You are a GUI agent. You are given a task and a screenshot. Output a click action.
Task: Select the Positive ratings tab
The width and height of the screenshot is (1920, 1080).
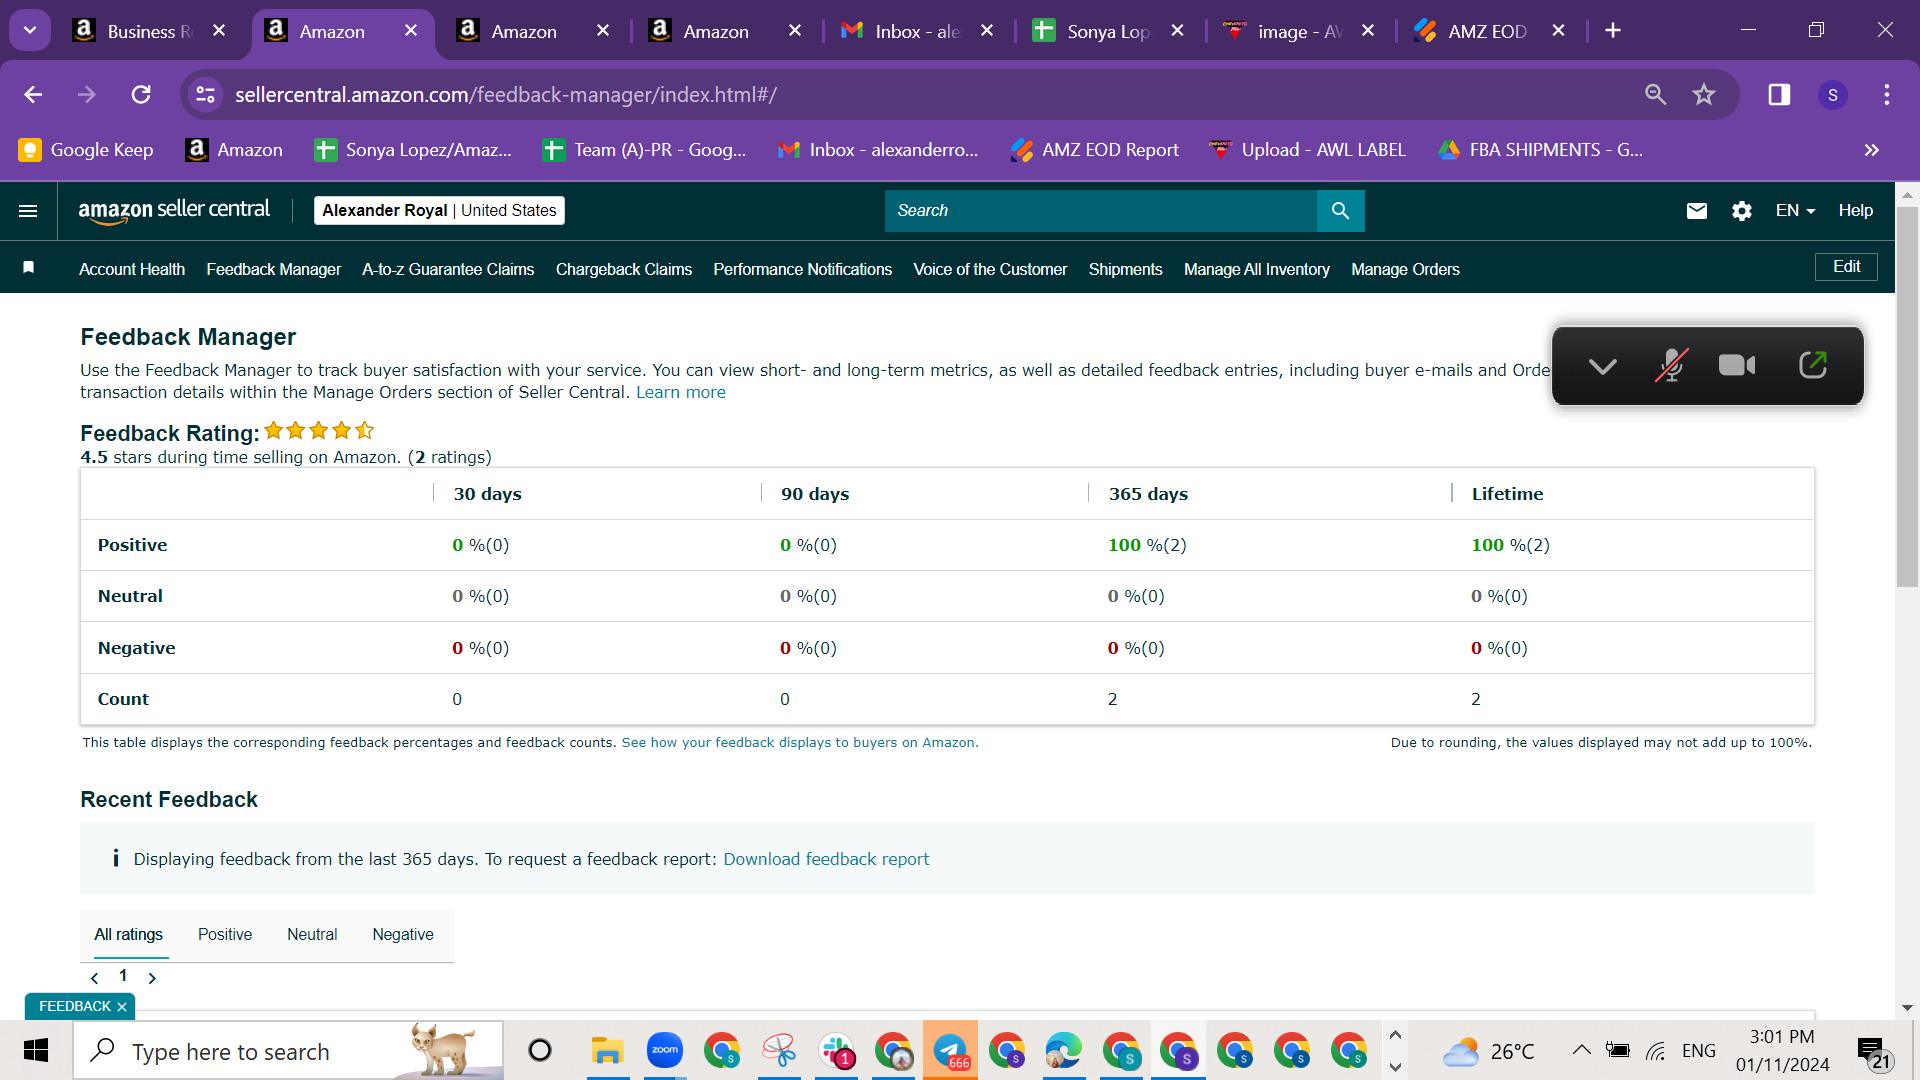click(225, 935)
